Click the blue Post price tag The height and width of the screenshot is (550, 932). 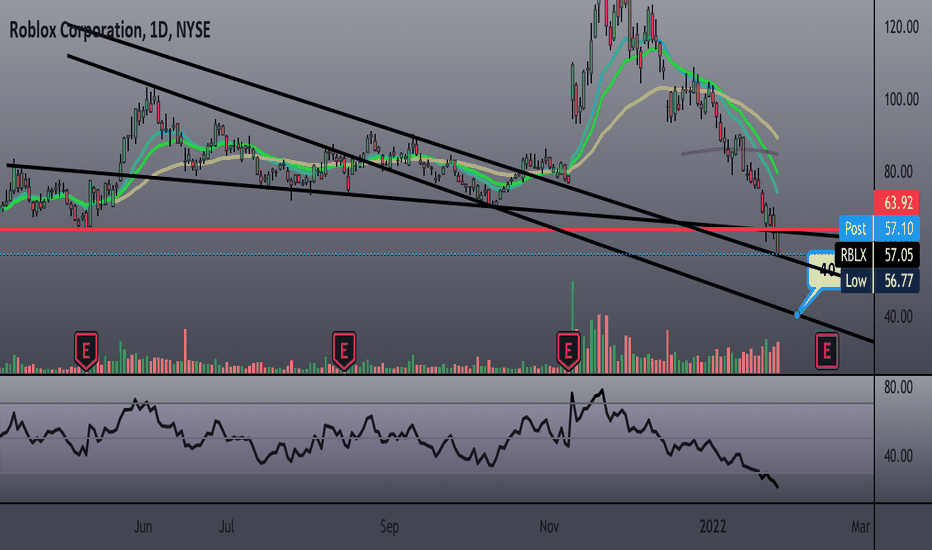click(856, 228)
